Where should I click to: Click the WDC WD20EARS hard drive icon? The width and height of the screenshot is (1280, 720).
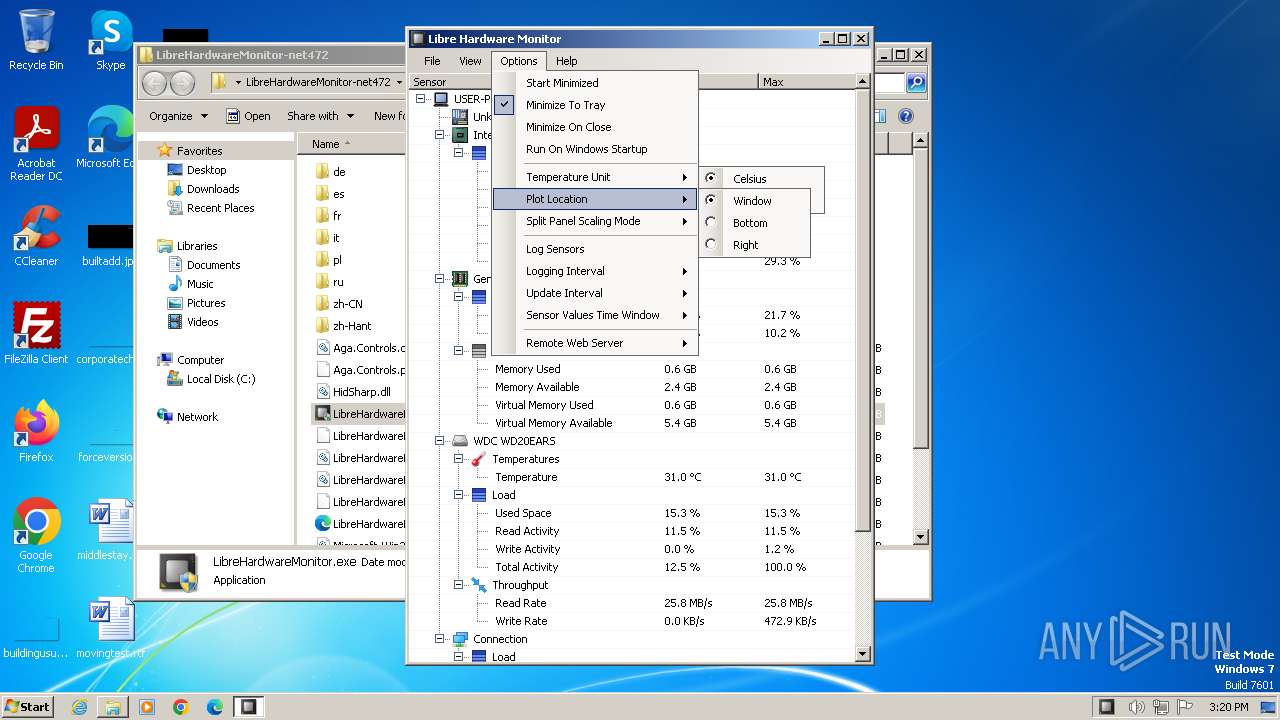click(460, 441)
